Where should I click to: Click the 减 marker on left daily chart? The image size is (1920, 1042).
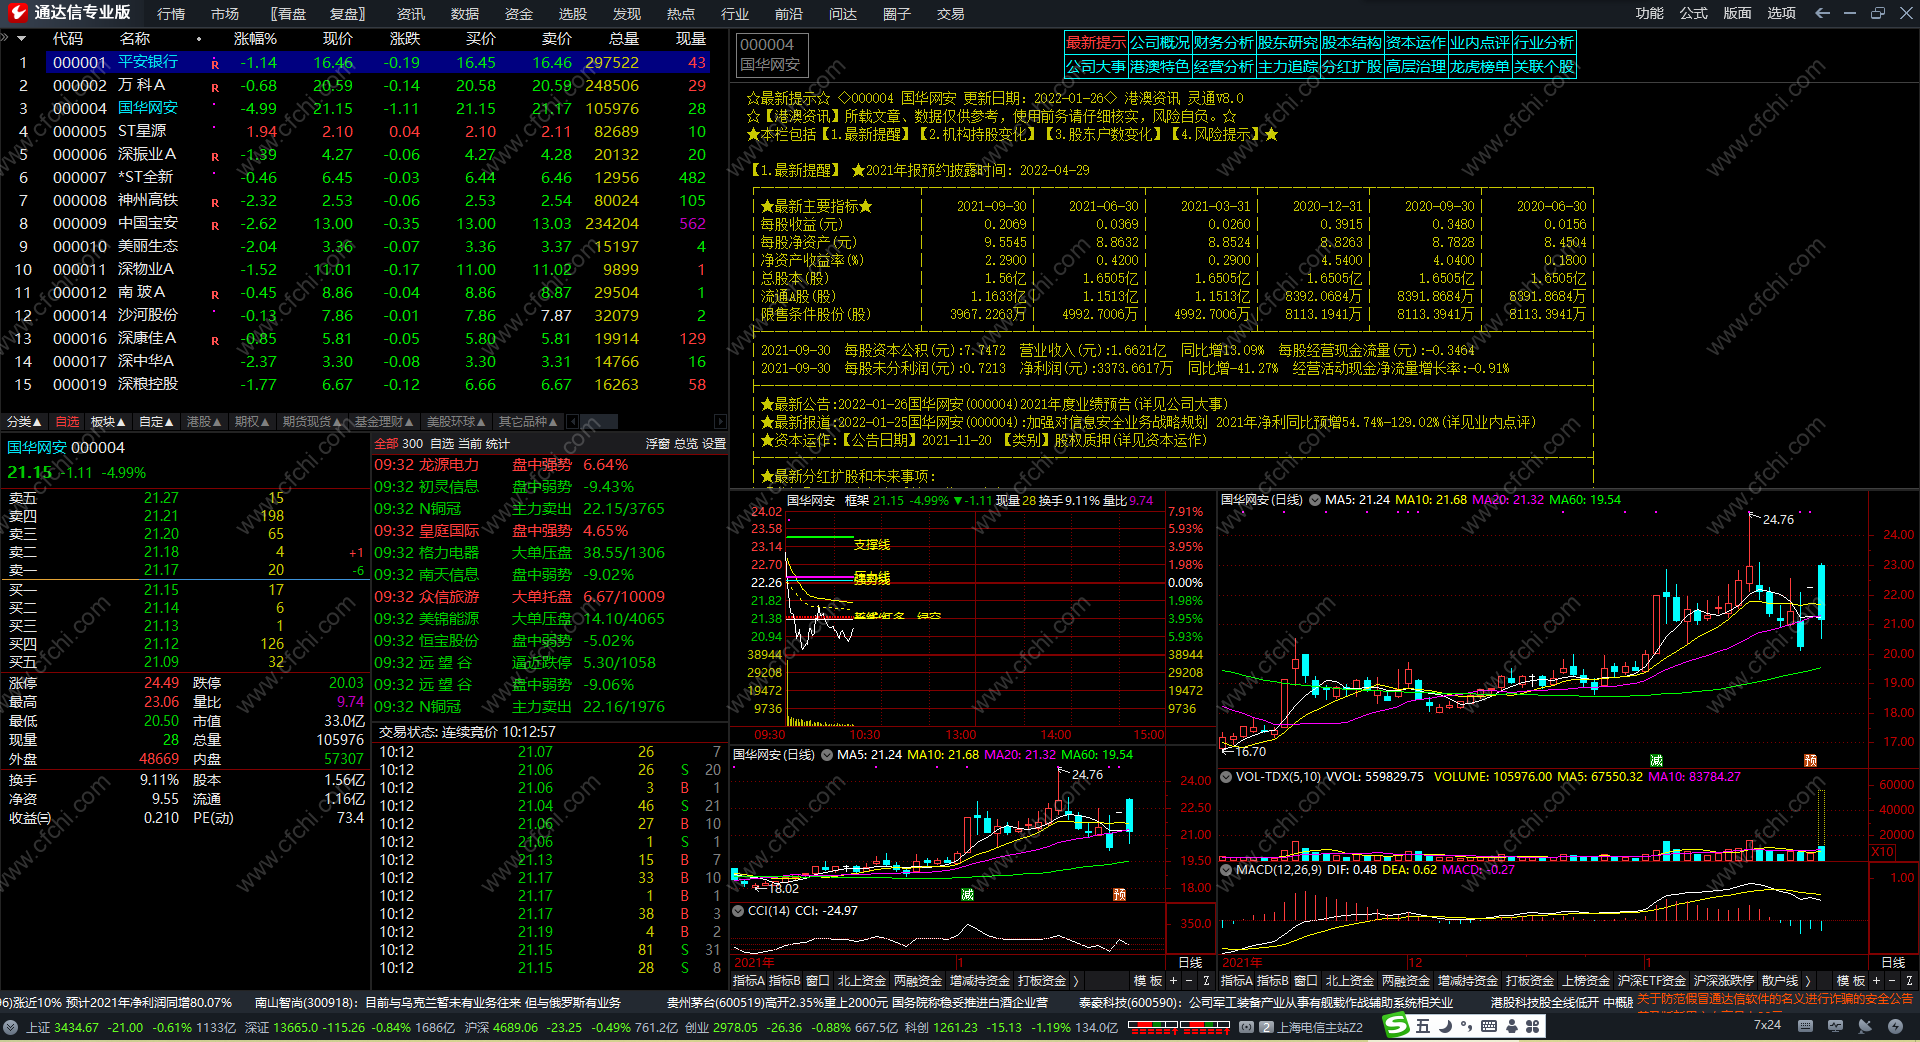tap(967, 894)
